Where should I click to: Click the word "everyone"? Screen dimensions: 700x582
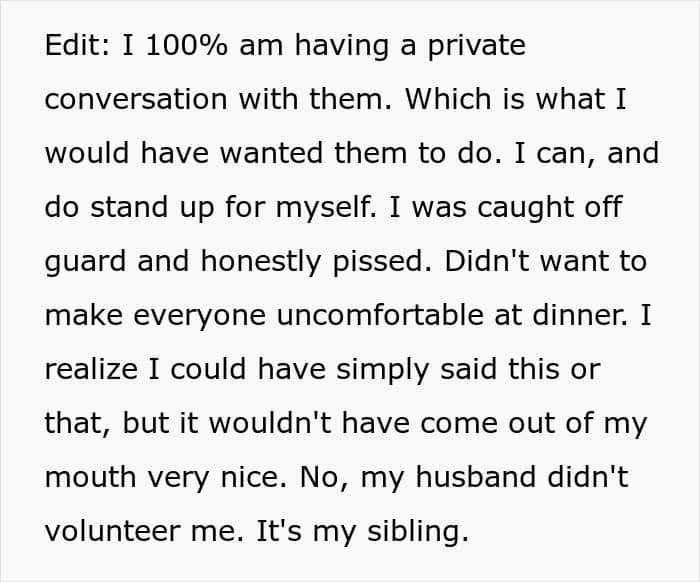(x=204, y=315)
